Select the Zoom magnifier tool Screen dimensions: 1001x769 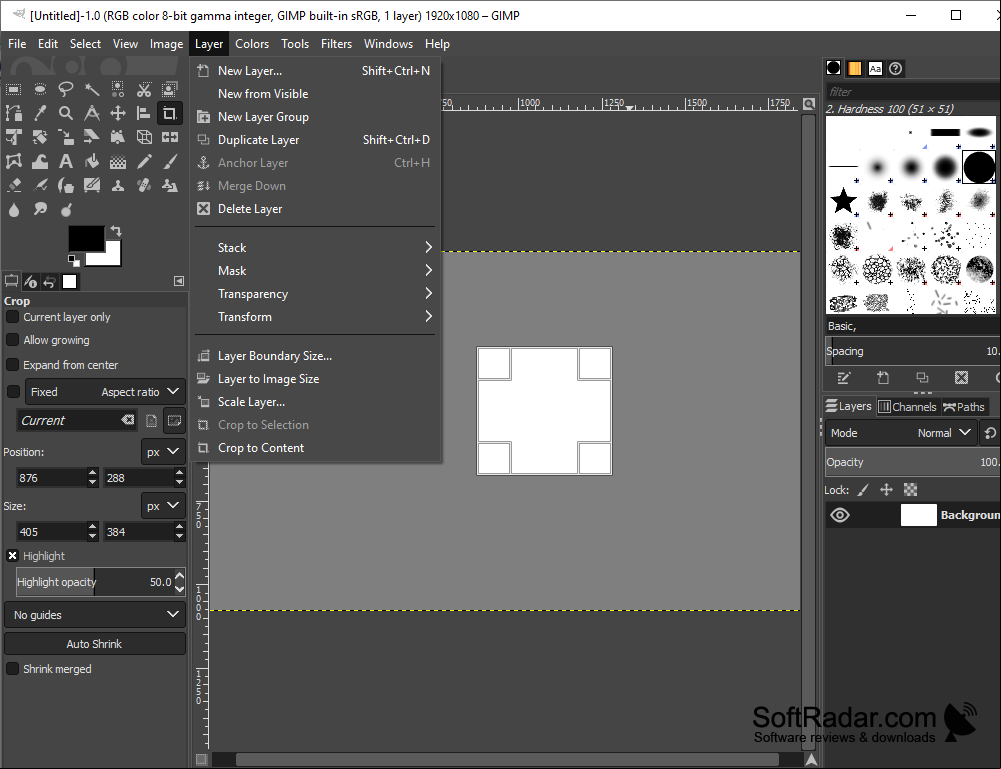click(66, 114)
